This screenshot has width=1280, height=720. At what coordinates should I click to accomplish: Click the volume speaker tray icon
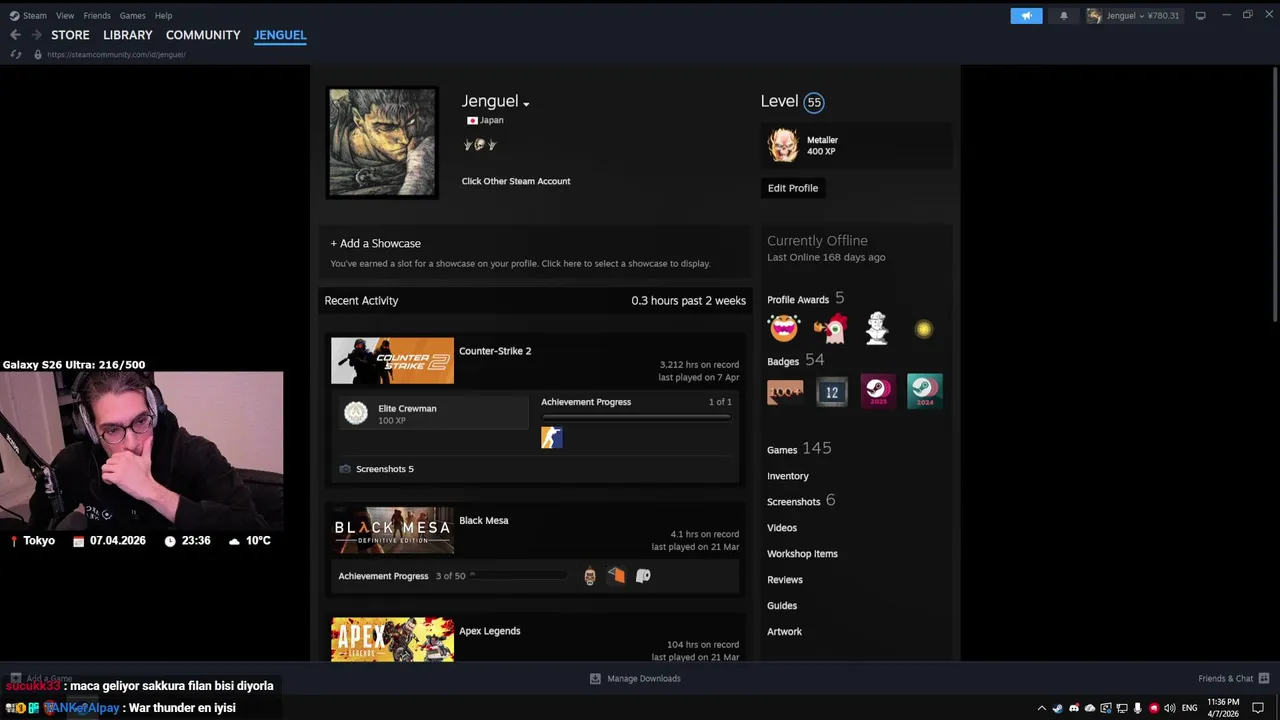pyautogui.click(x=1169, y=708)
